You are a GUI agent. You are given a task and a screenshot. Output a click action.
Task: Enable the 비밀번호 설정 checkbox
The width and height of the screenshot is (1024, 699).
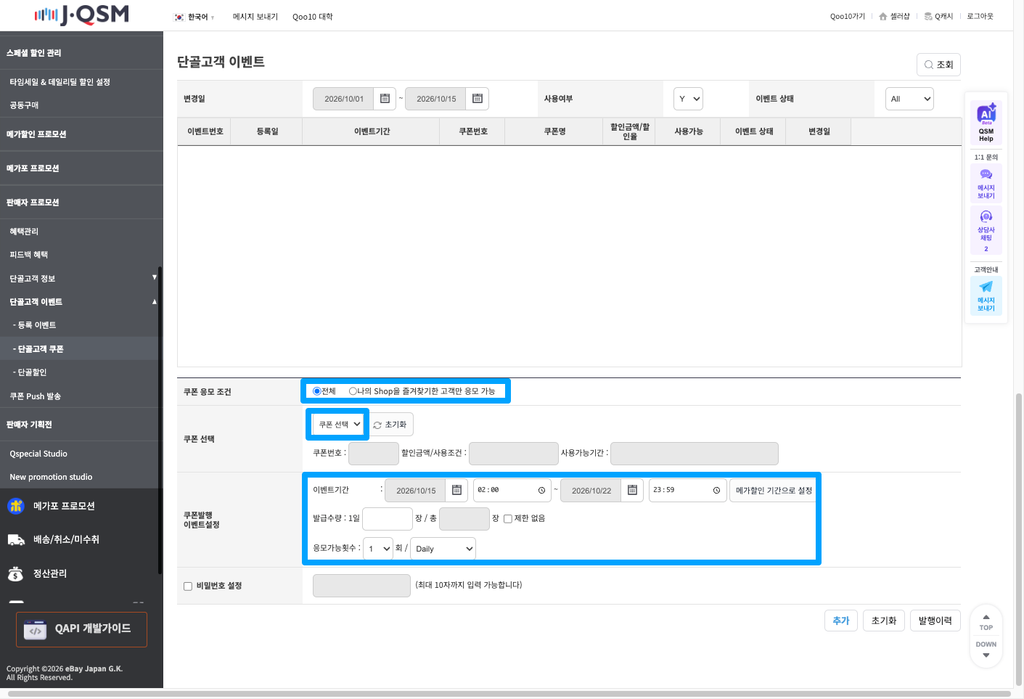[187, 586]
